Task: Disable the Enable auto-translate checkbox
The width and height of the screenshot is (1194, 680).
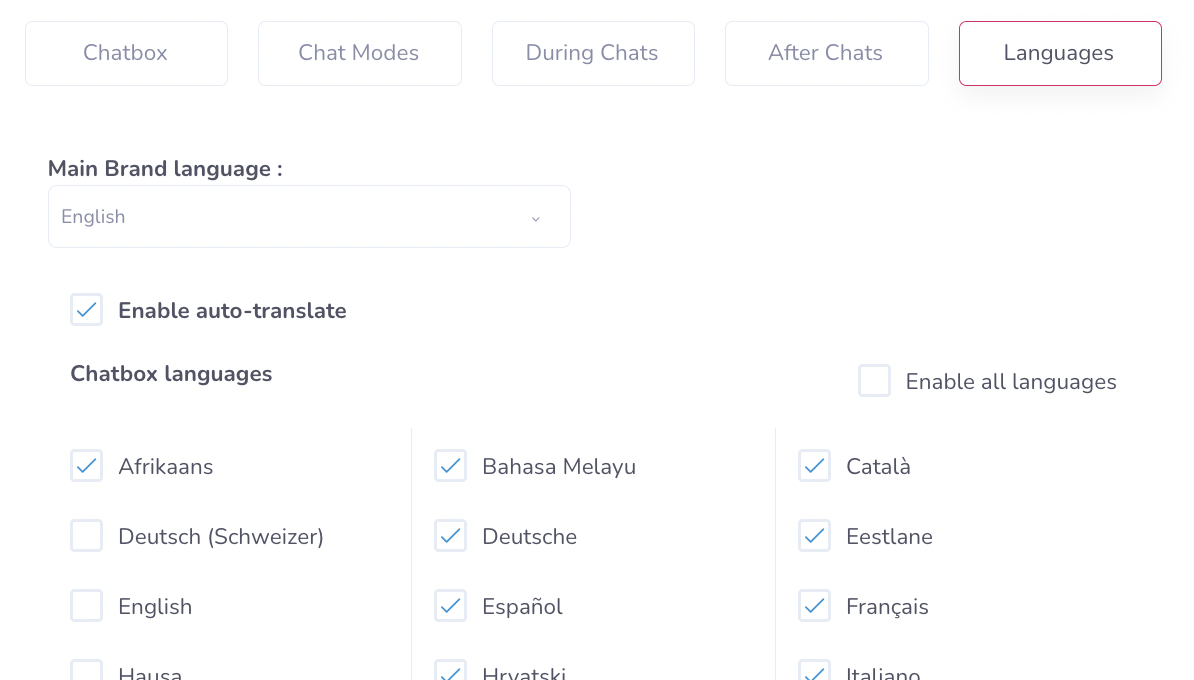Action: tap(87, 310)
